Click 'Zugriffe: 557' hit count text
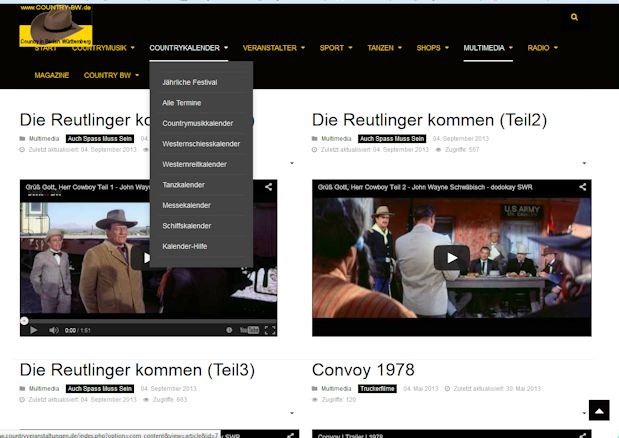 tap(462, 150)
